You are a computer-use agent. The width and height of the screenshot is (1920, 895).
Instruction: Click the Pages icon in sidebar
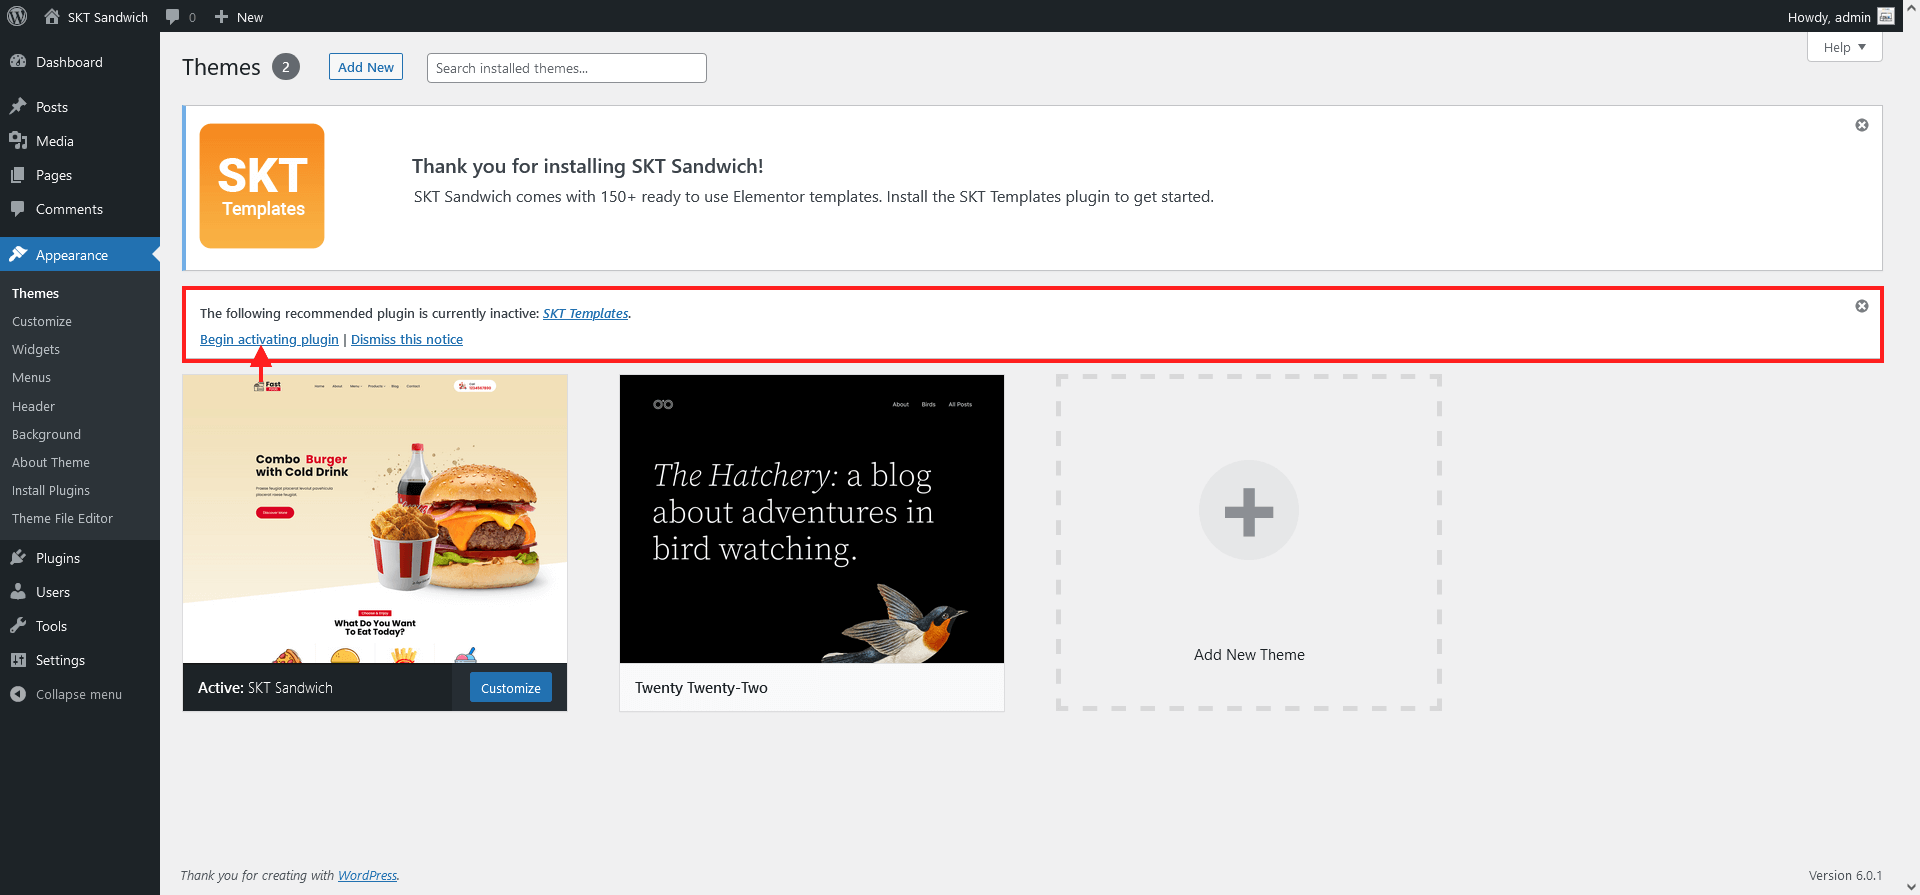18,174
